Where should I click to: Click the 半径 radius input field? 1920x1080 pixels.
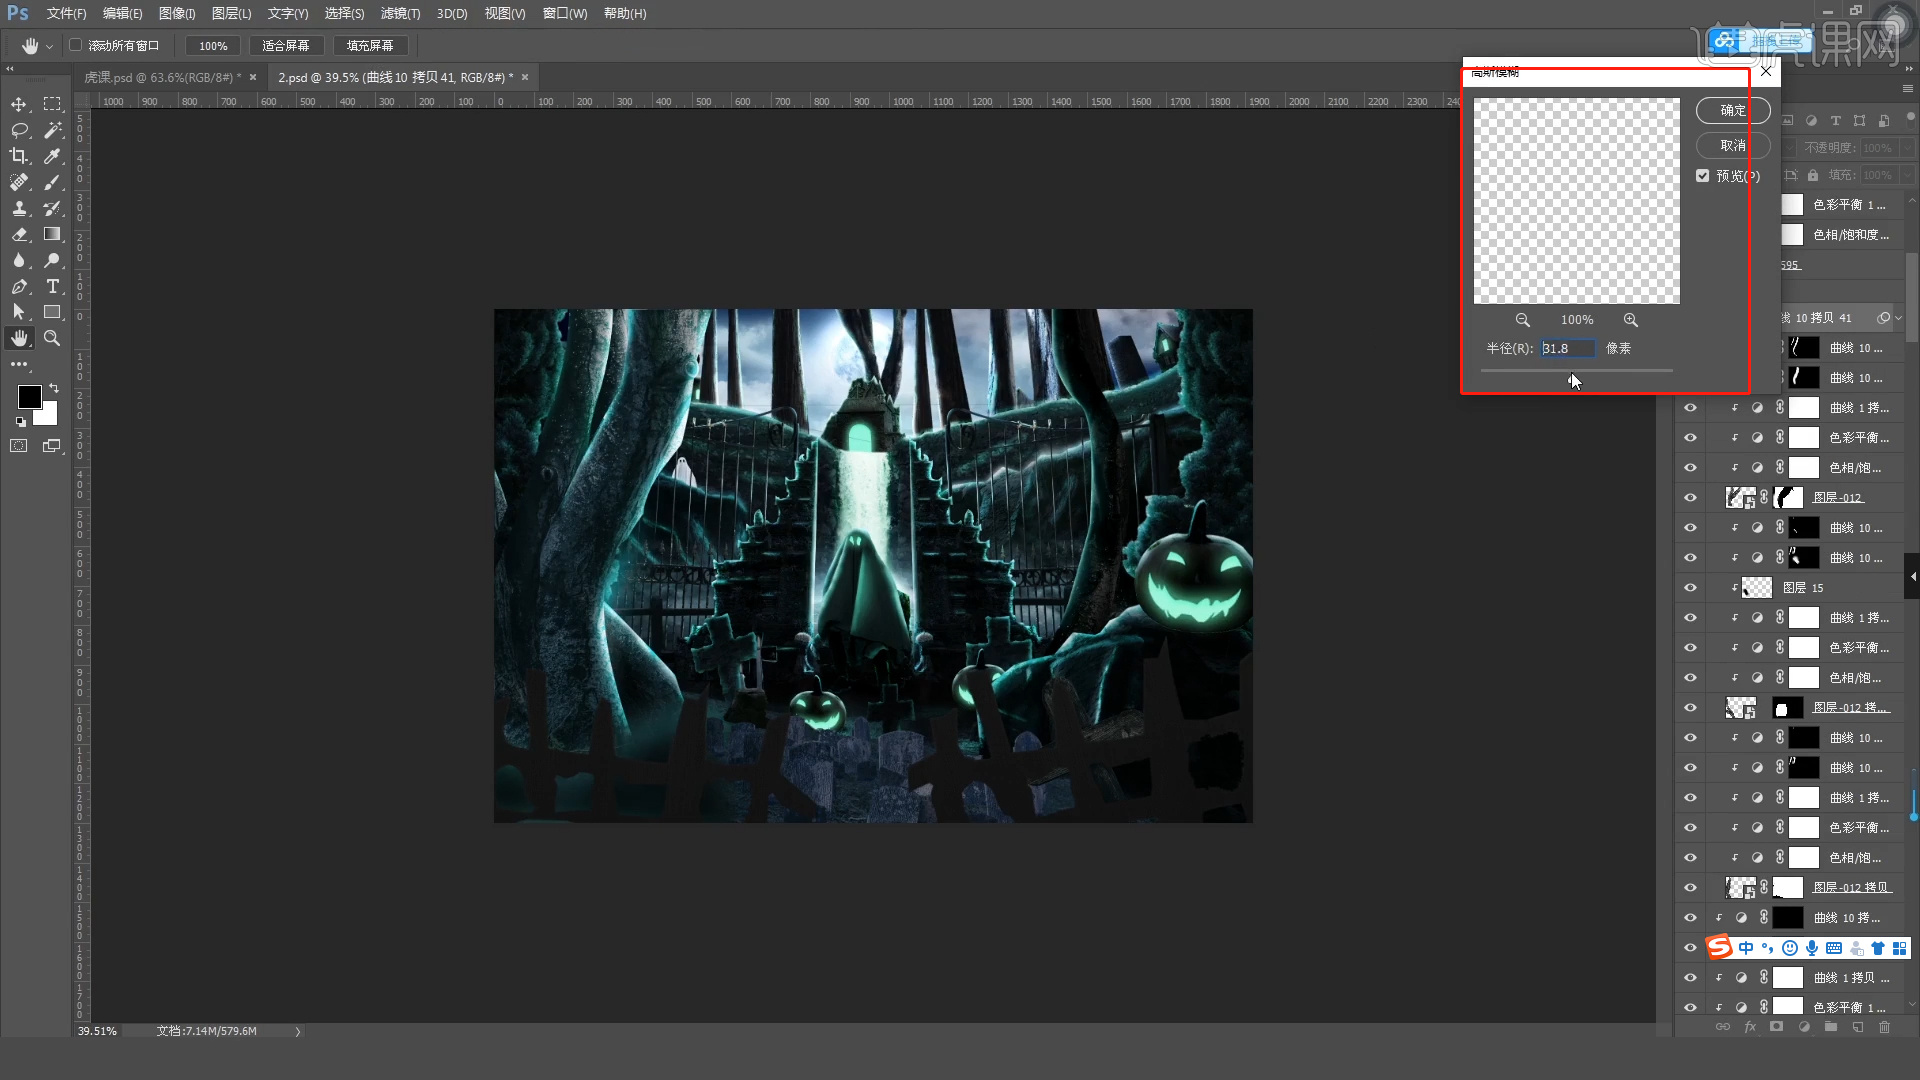(1566, 348)
